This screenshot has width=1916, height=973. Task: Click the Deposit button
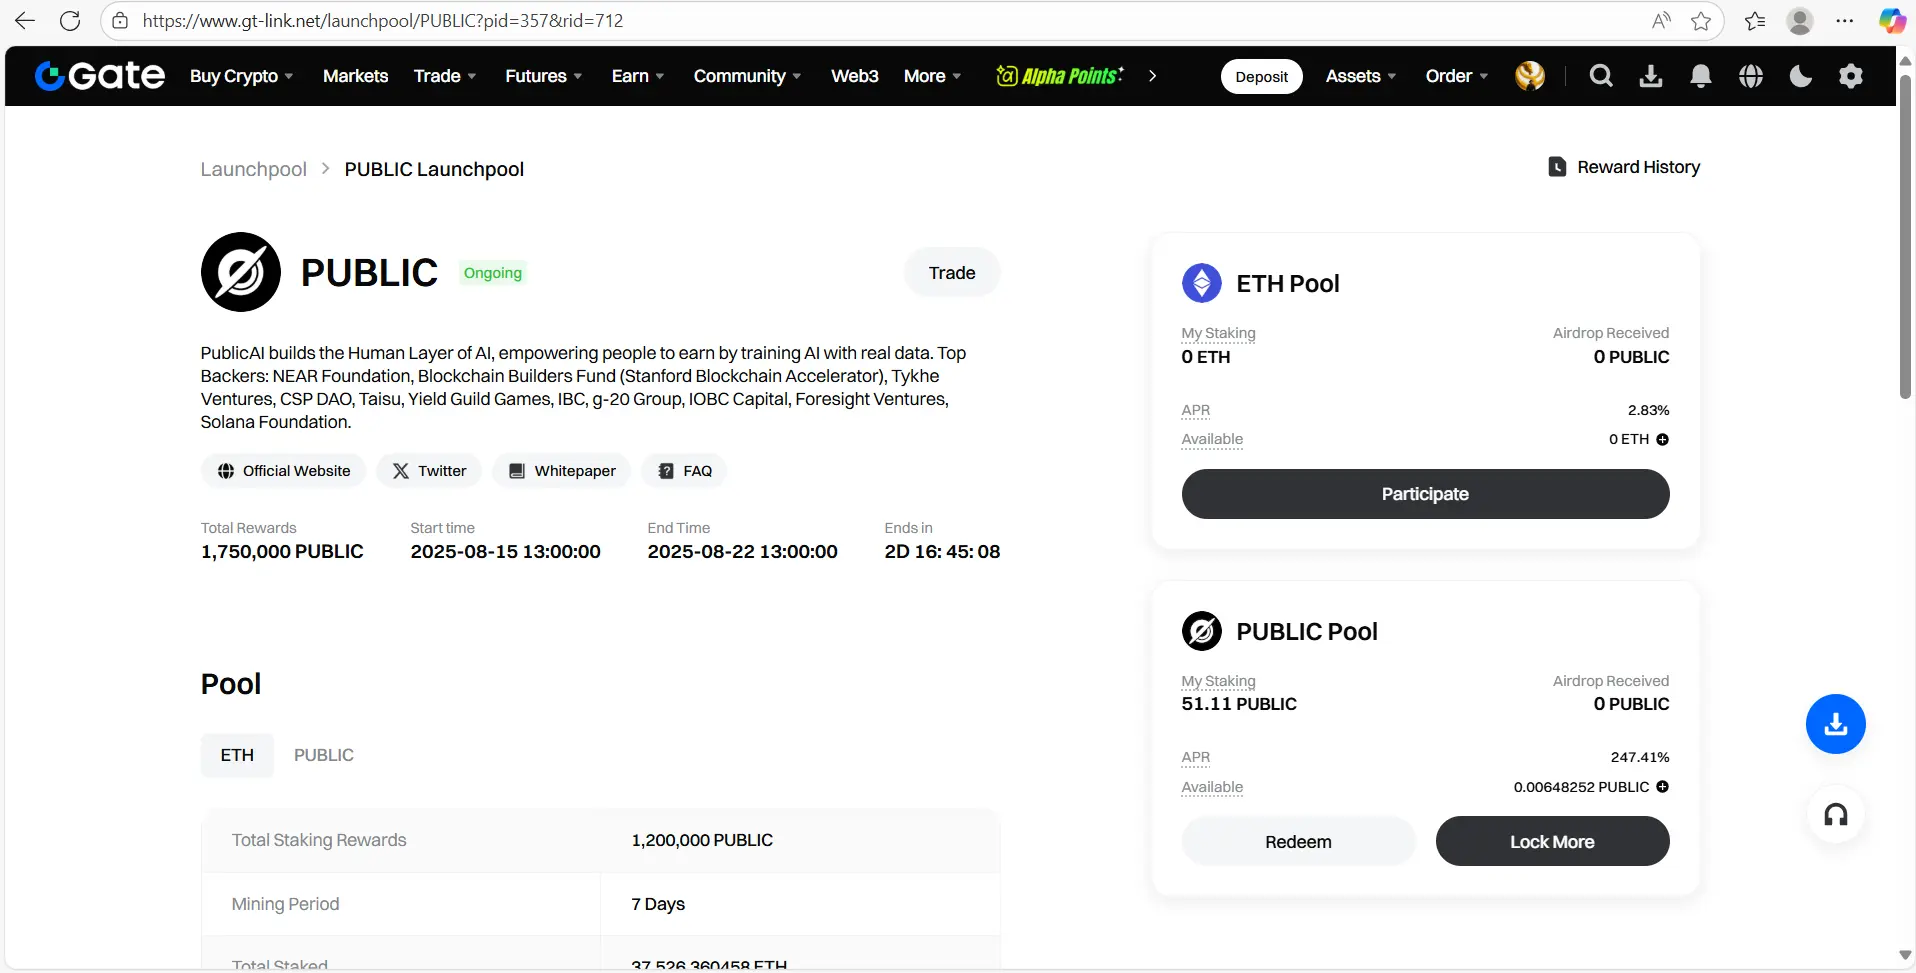pos(1262,76)
